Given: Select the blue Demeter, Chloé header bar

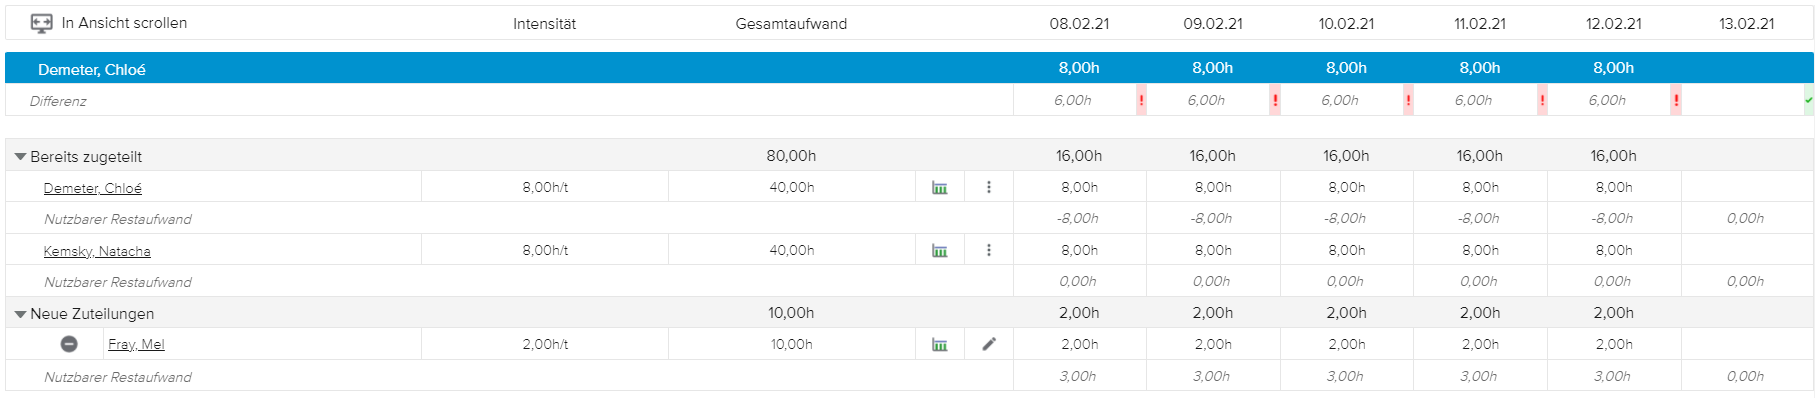Looking at the screenshot, I should [909, 68].
